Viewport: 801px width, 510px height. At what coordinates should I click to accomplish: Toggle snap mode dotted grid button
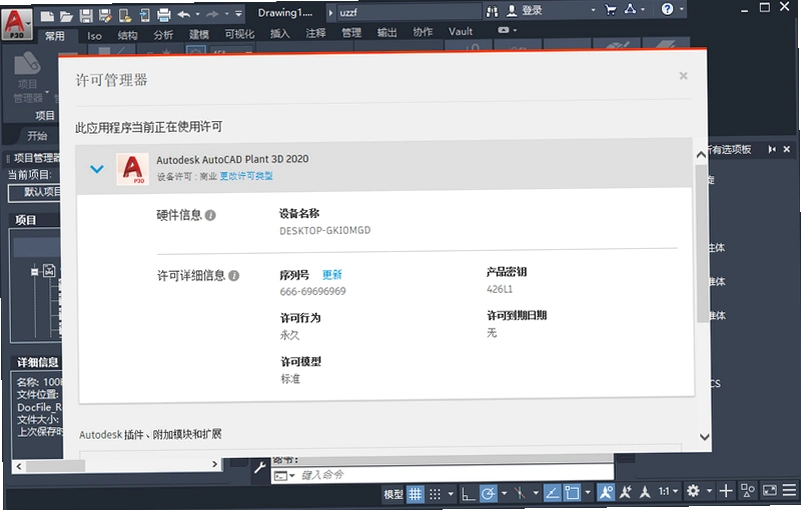435,494
